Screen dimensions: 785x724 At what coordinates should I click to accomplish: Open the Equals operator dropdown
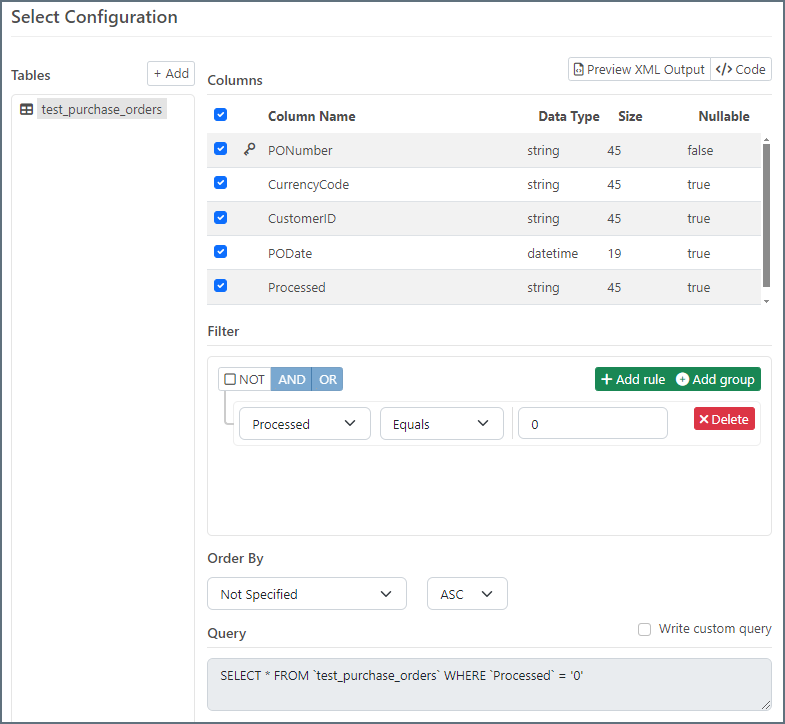pyautogui.click(x=441, y=424)
